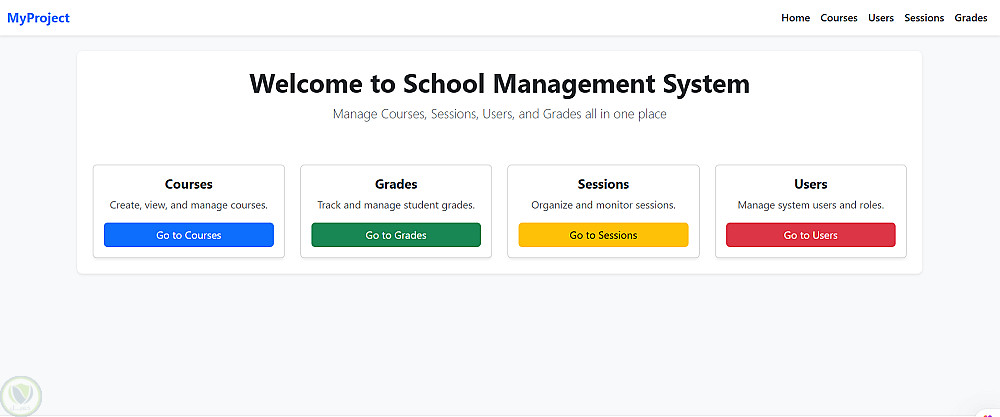Viewport: 1000px width, 417px height.
Task: Open the Home navigation item
Action: pyautogui.click(x=795, y=18)
